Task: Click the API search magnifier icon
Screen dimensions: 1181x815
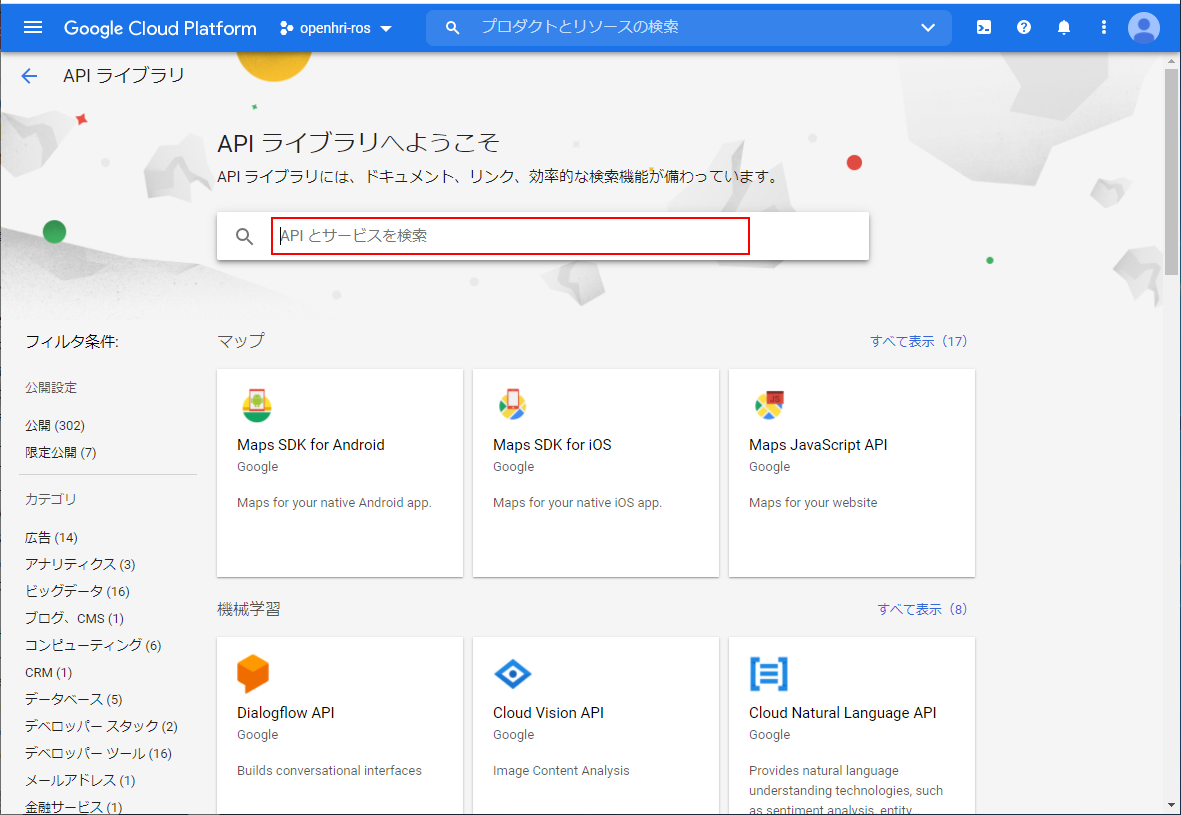Action: coord(244,237)
